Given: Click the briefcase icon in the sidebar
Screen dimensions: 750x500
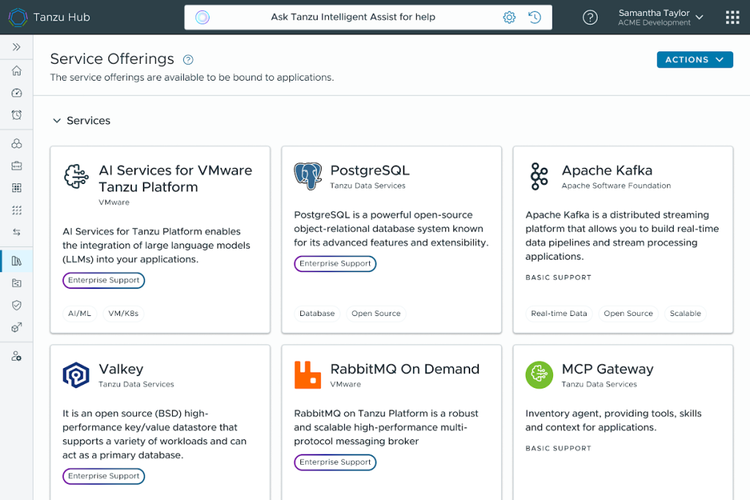Looking at the screenshot, I should [x=16, y=165].
